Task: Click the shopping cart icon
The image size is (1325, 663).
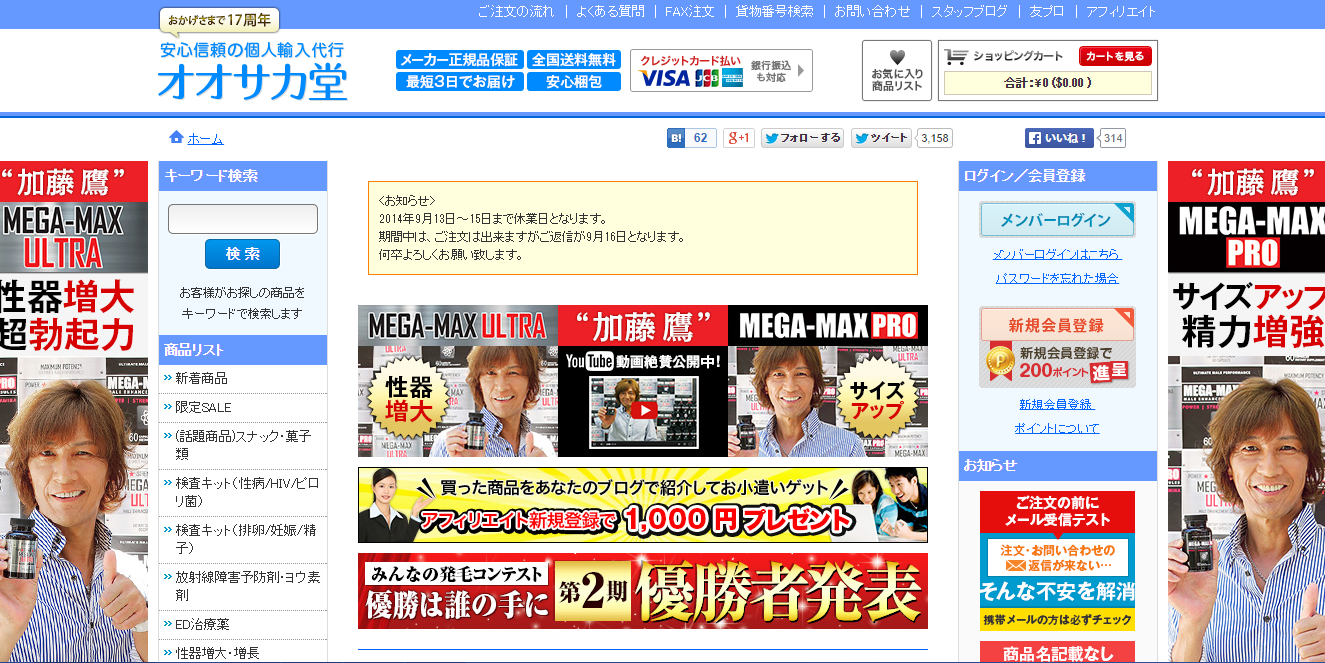Action: 956,57
